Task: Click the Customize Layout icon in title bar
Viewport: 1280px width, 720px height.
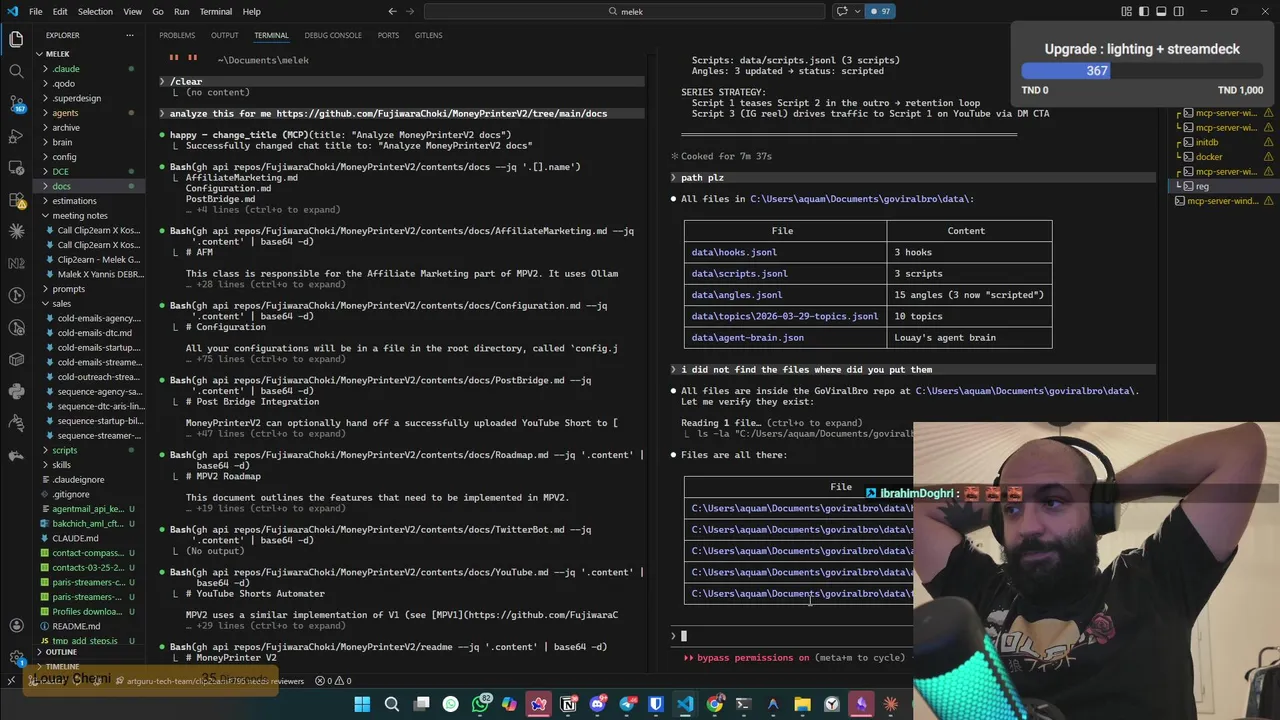Action: (x=1127, y=11)
